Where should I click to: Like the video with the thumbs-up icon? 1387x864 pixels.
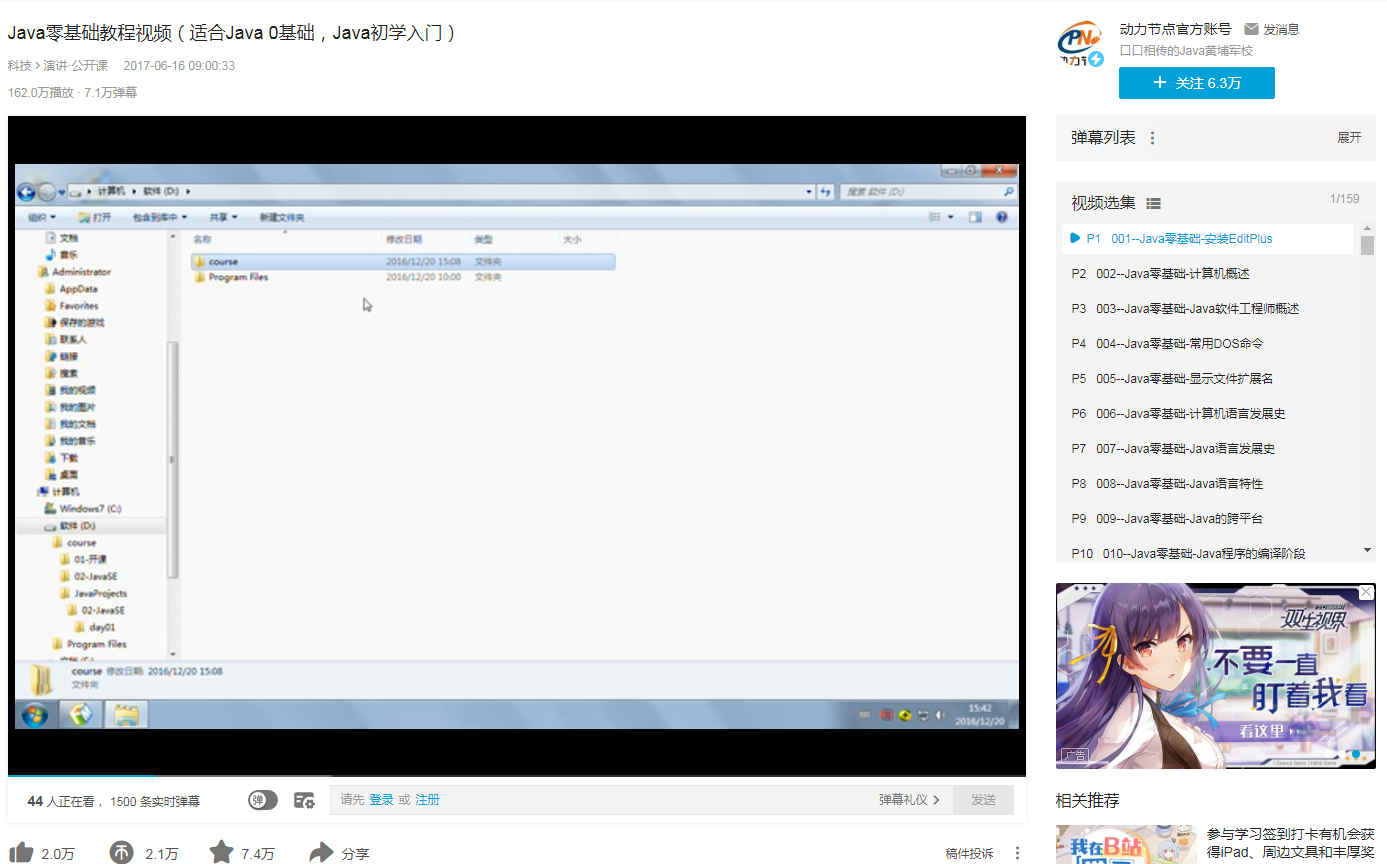pos(22,853)
